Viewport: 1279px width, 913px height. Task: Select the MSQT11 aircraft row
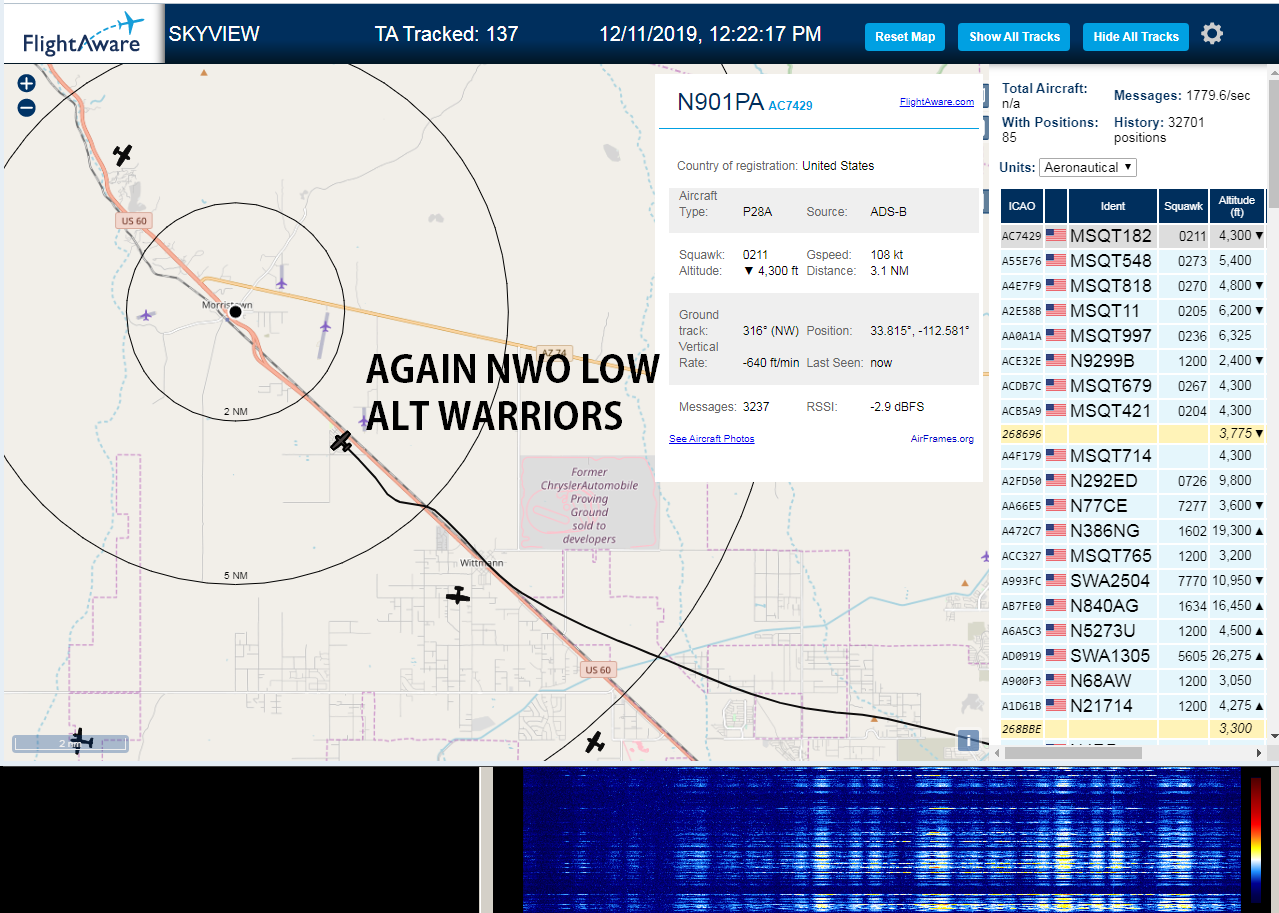tap(1133, 311)
